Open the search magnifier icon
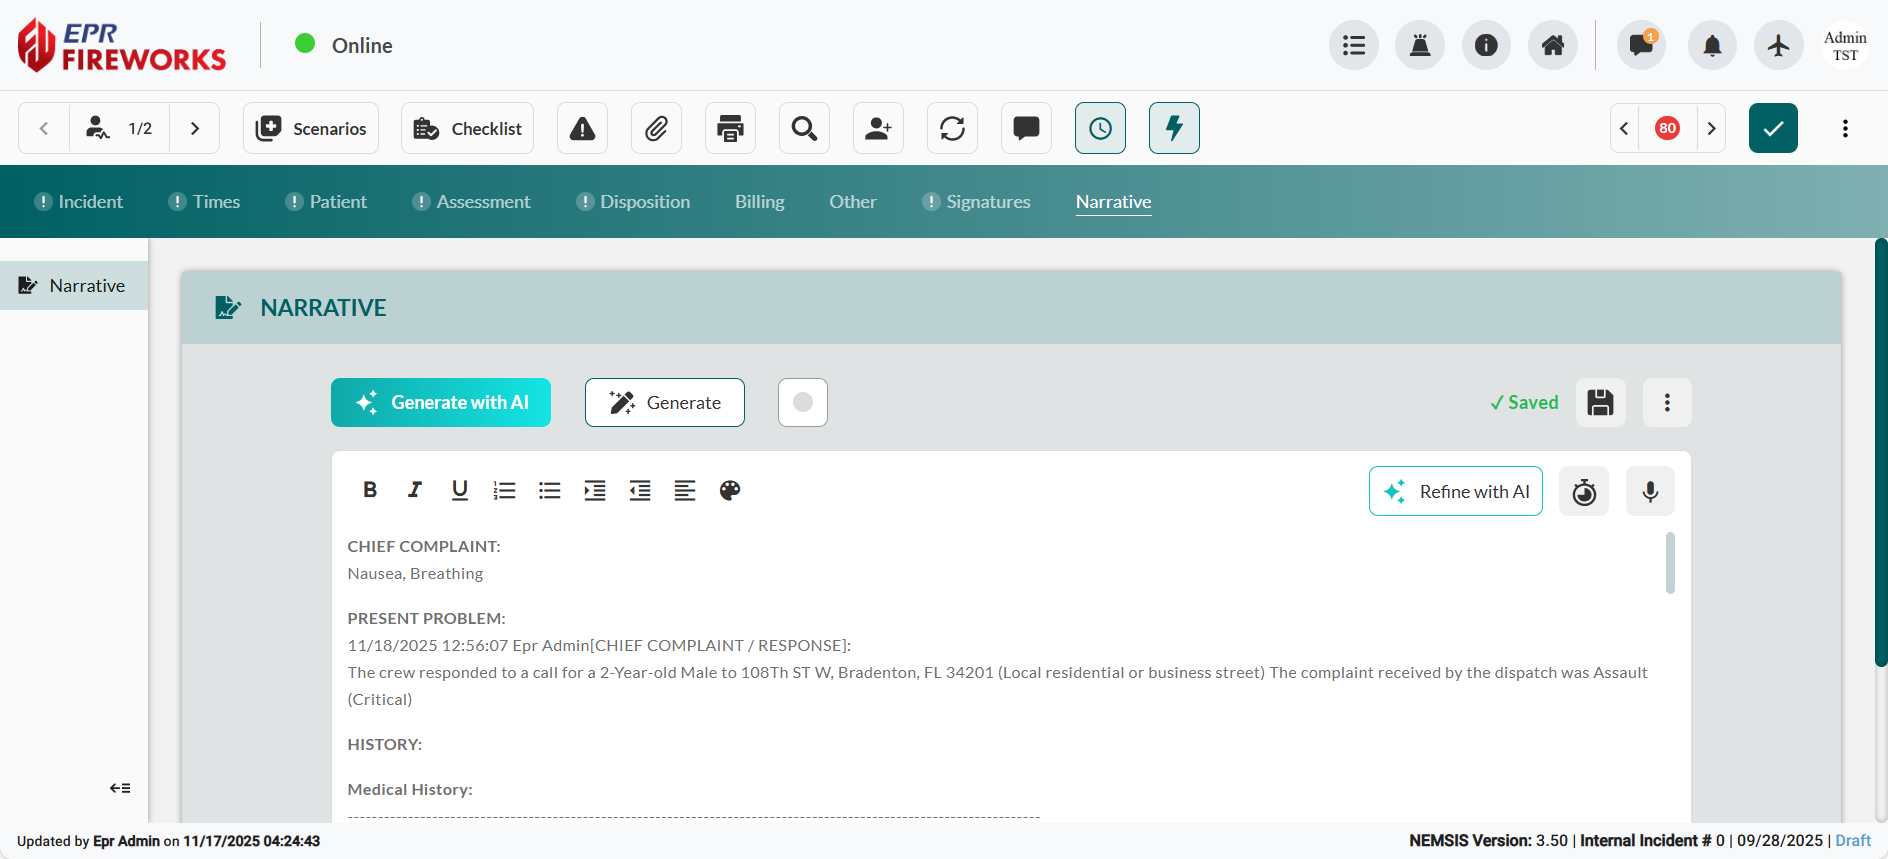 coord(804,128)
